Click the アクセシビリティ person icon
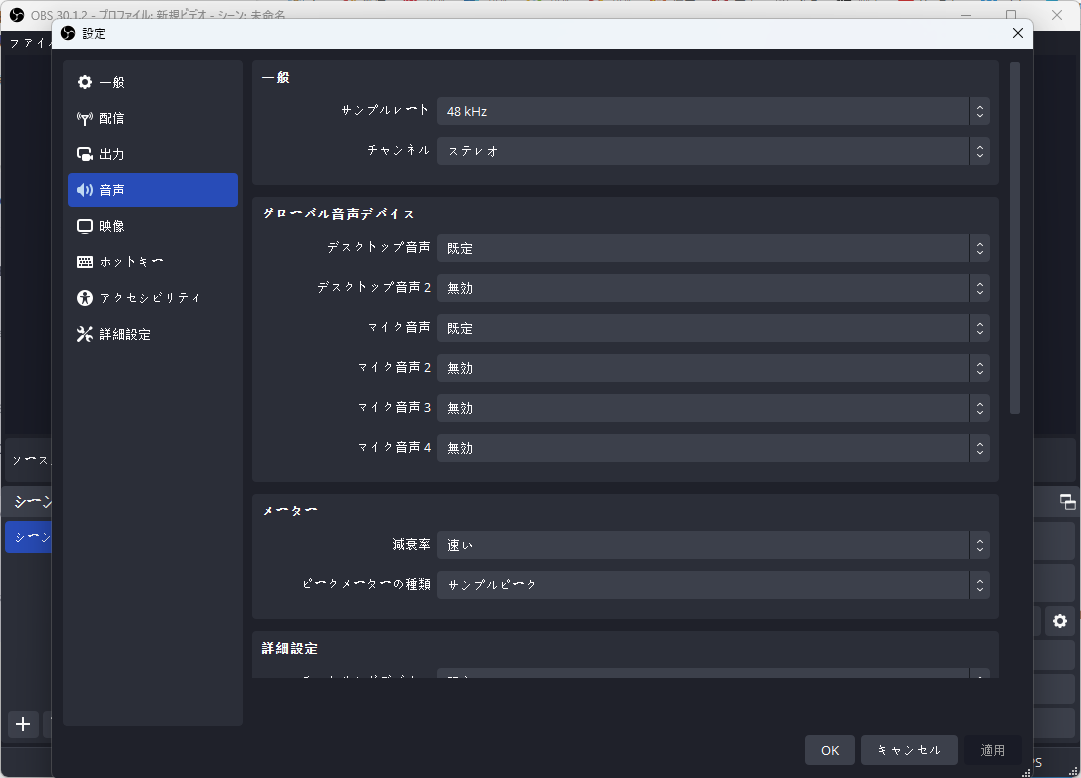This screenshot has width=1081, height=778. click(x=85, y=298)
